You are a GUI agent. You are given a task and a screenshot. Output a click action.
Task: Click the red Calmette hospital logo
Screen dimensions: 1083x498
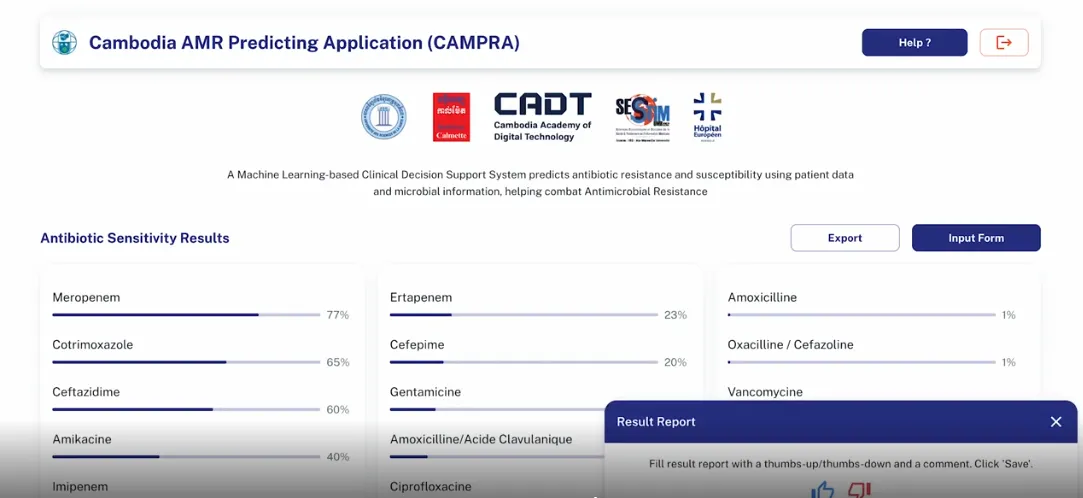click(x=451, y=117)
